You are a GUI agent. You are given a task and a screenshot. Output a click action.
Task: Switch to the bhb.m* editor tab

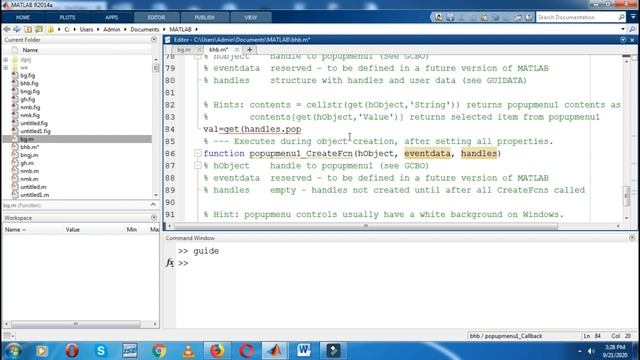point(218,49)
